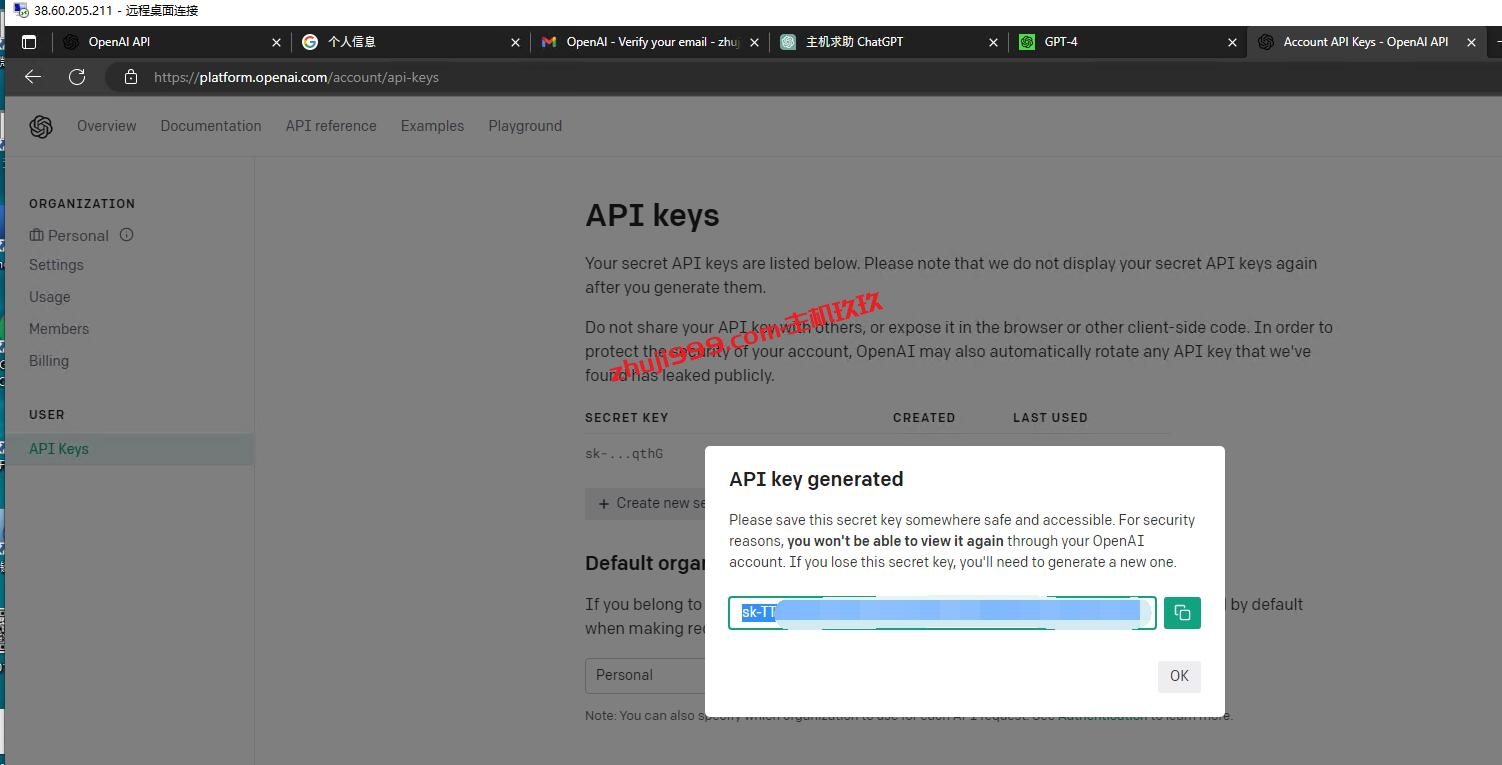1502x765 pixels.
Task: Close the 主机求助 ChatGPT tab
Action: click(x=993, y=42)
